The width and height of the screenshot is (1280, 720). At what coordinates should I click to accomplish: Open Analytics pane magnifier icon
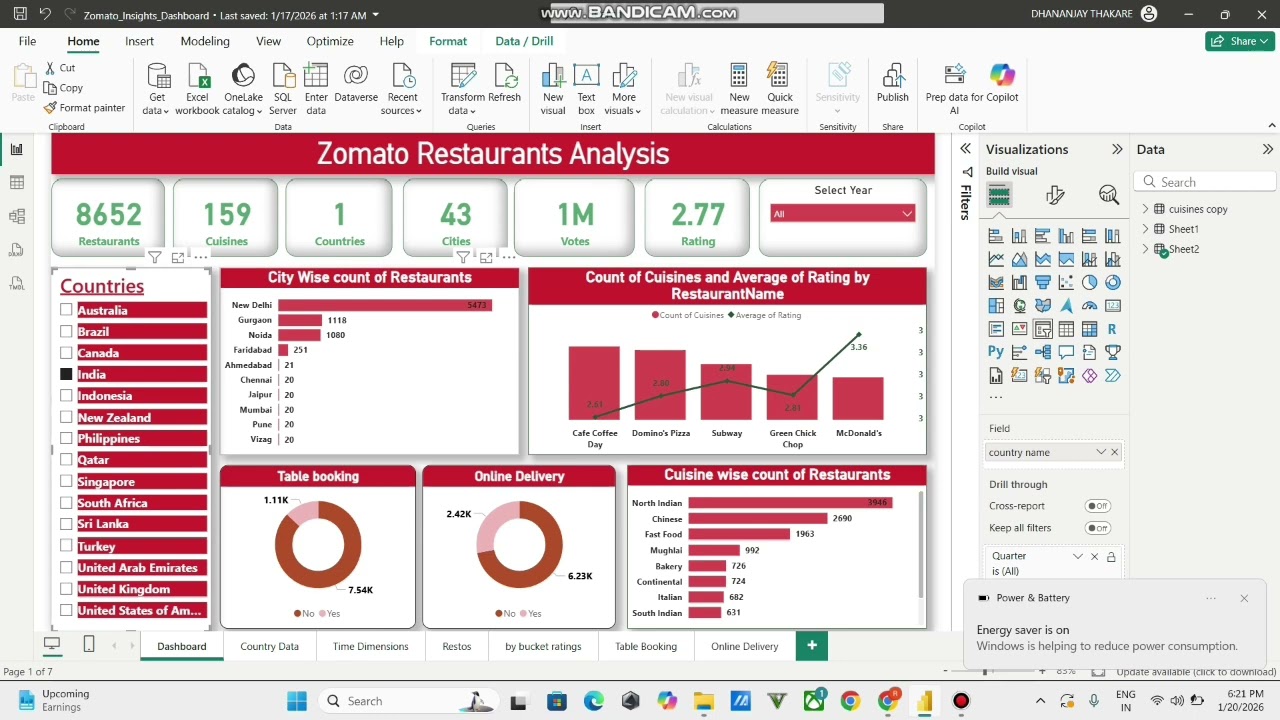tap(1108, 195)
